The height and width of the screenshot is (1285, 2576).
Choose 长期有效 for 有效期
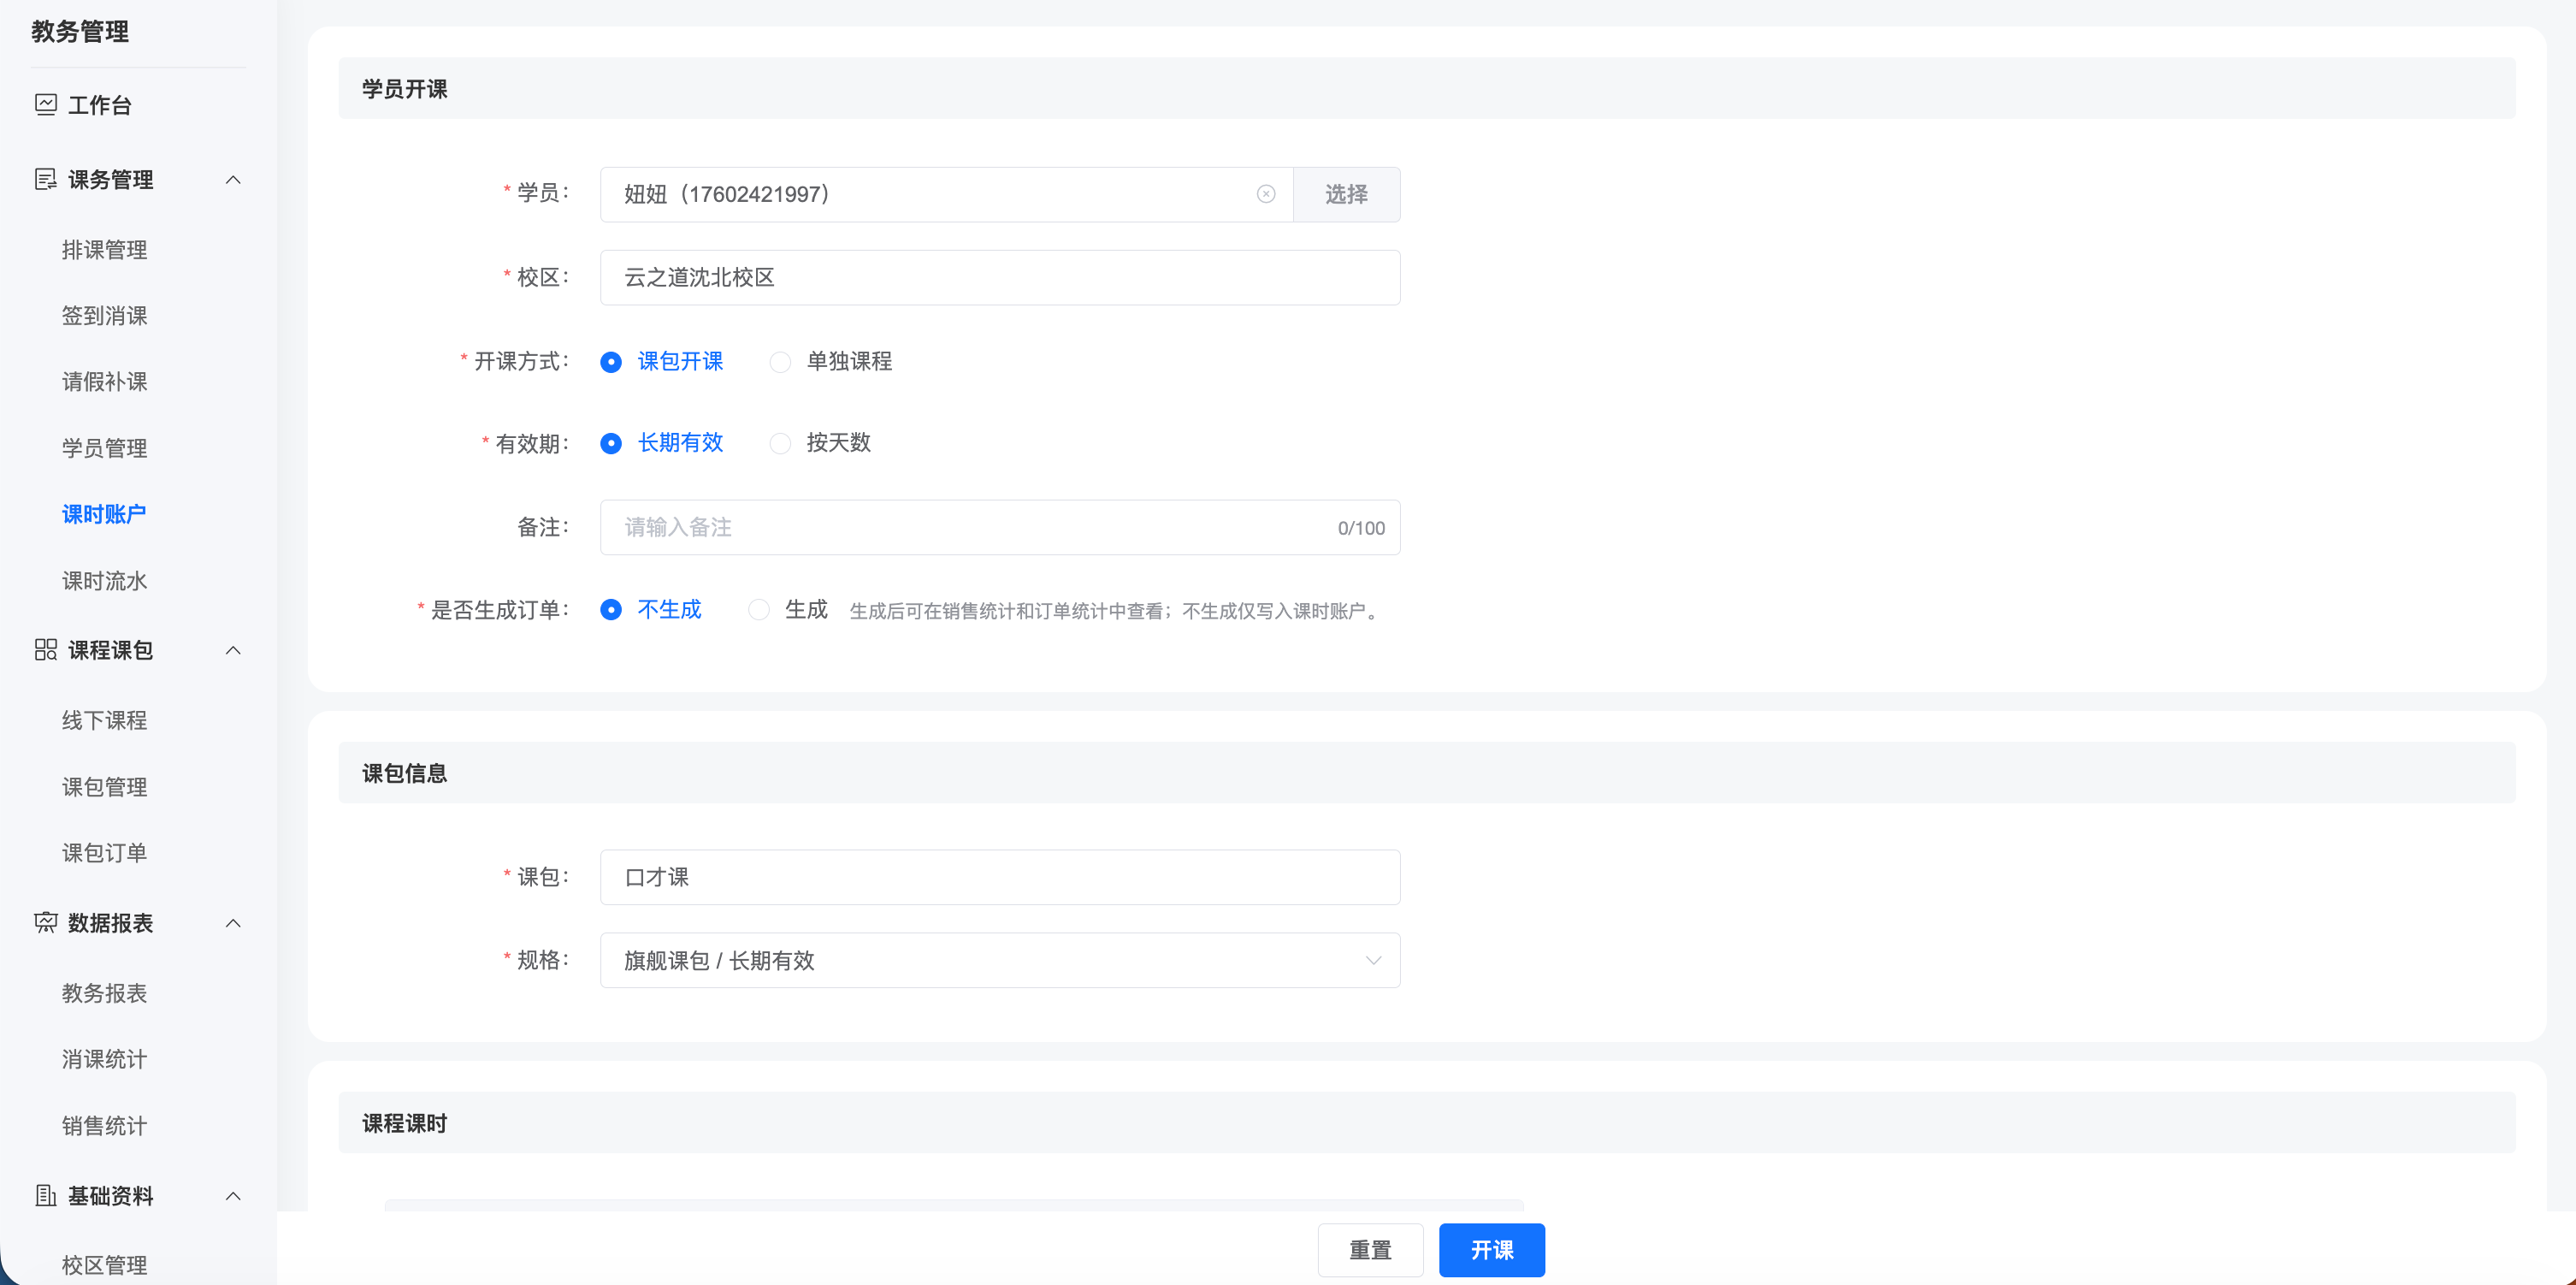click(x=661, y=443)
